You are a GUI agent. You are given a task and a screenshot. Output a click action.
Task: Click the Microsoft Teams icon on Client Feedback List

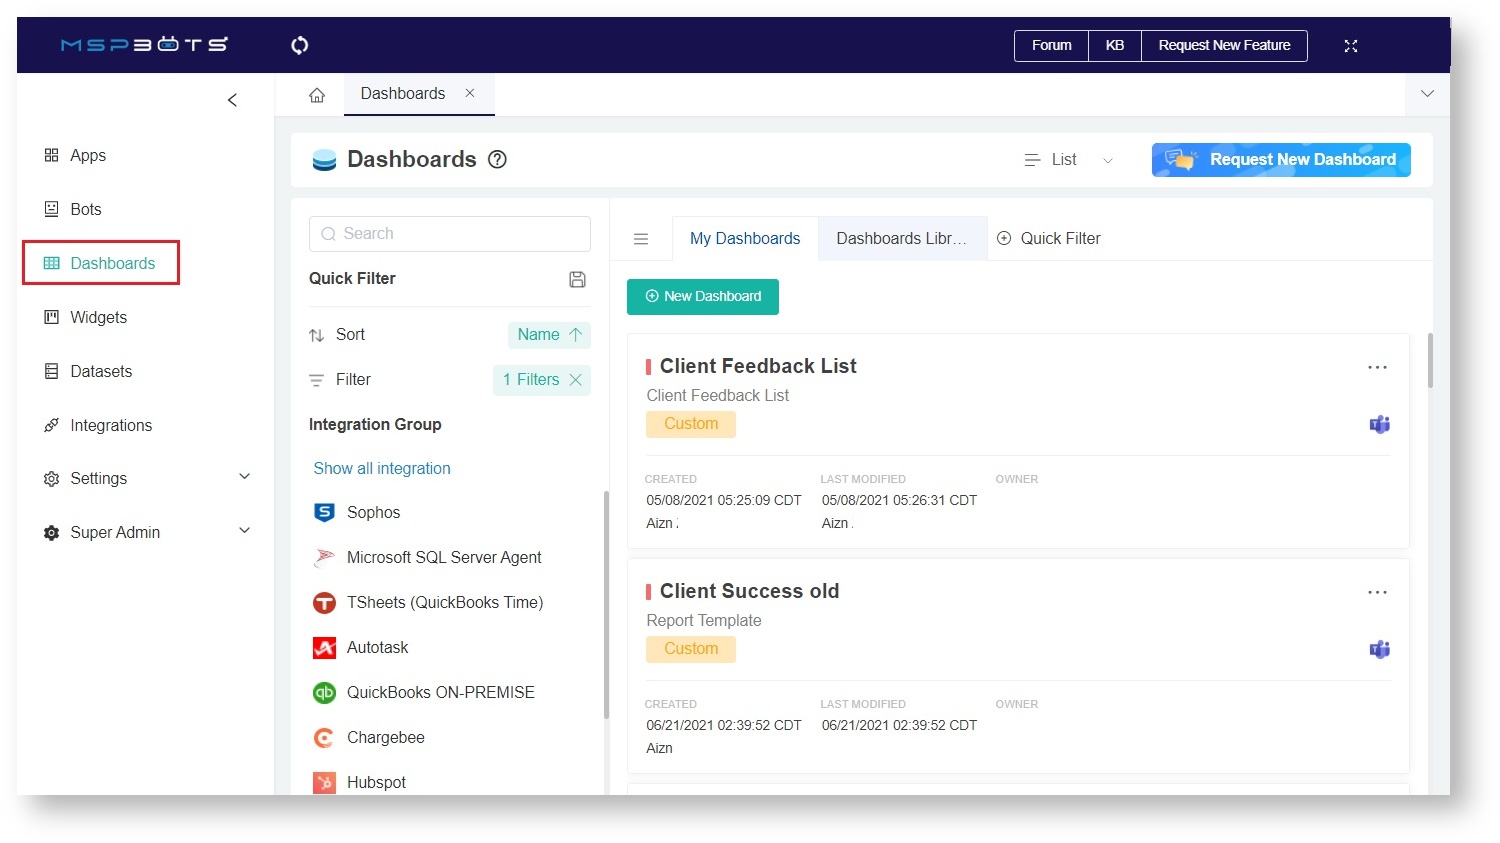[1379, 424]
